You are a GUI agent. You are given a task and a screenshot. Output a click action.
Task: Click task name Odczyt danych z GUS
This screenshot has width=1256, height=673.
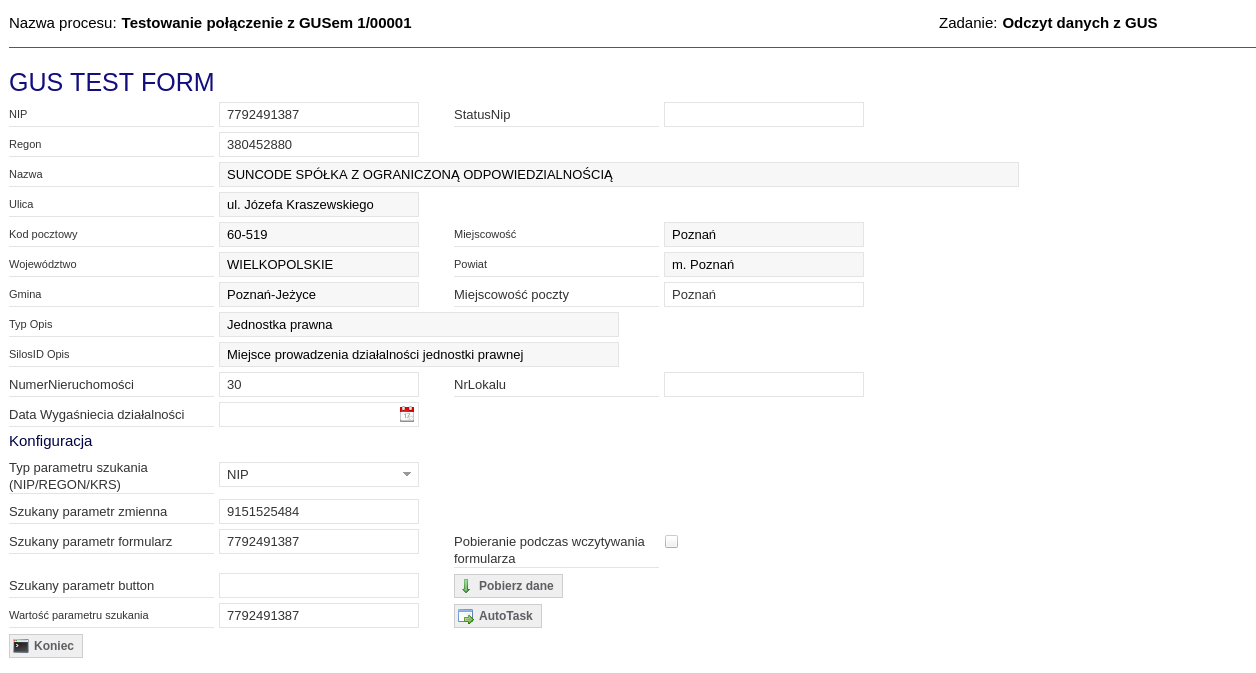click(1080, 22)
